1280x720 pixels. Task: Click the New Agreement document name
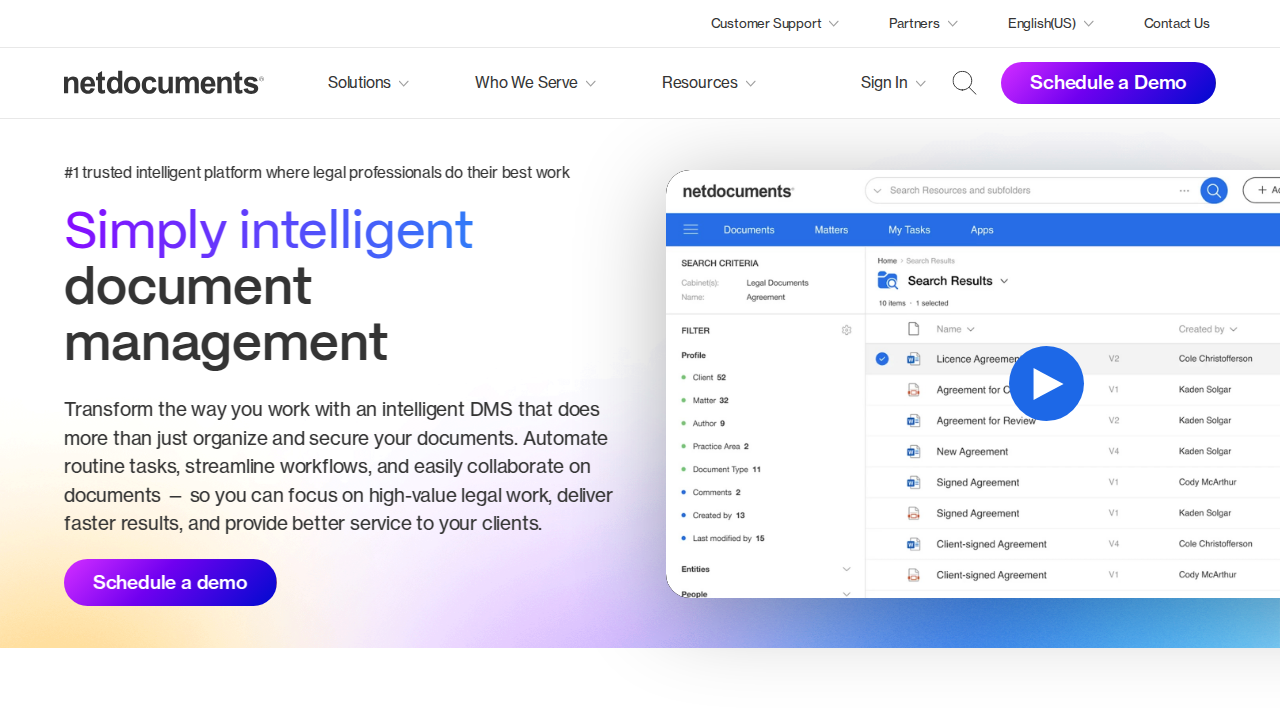pyautogui.click(x=972, y=452)
